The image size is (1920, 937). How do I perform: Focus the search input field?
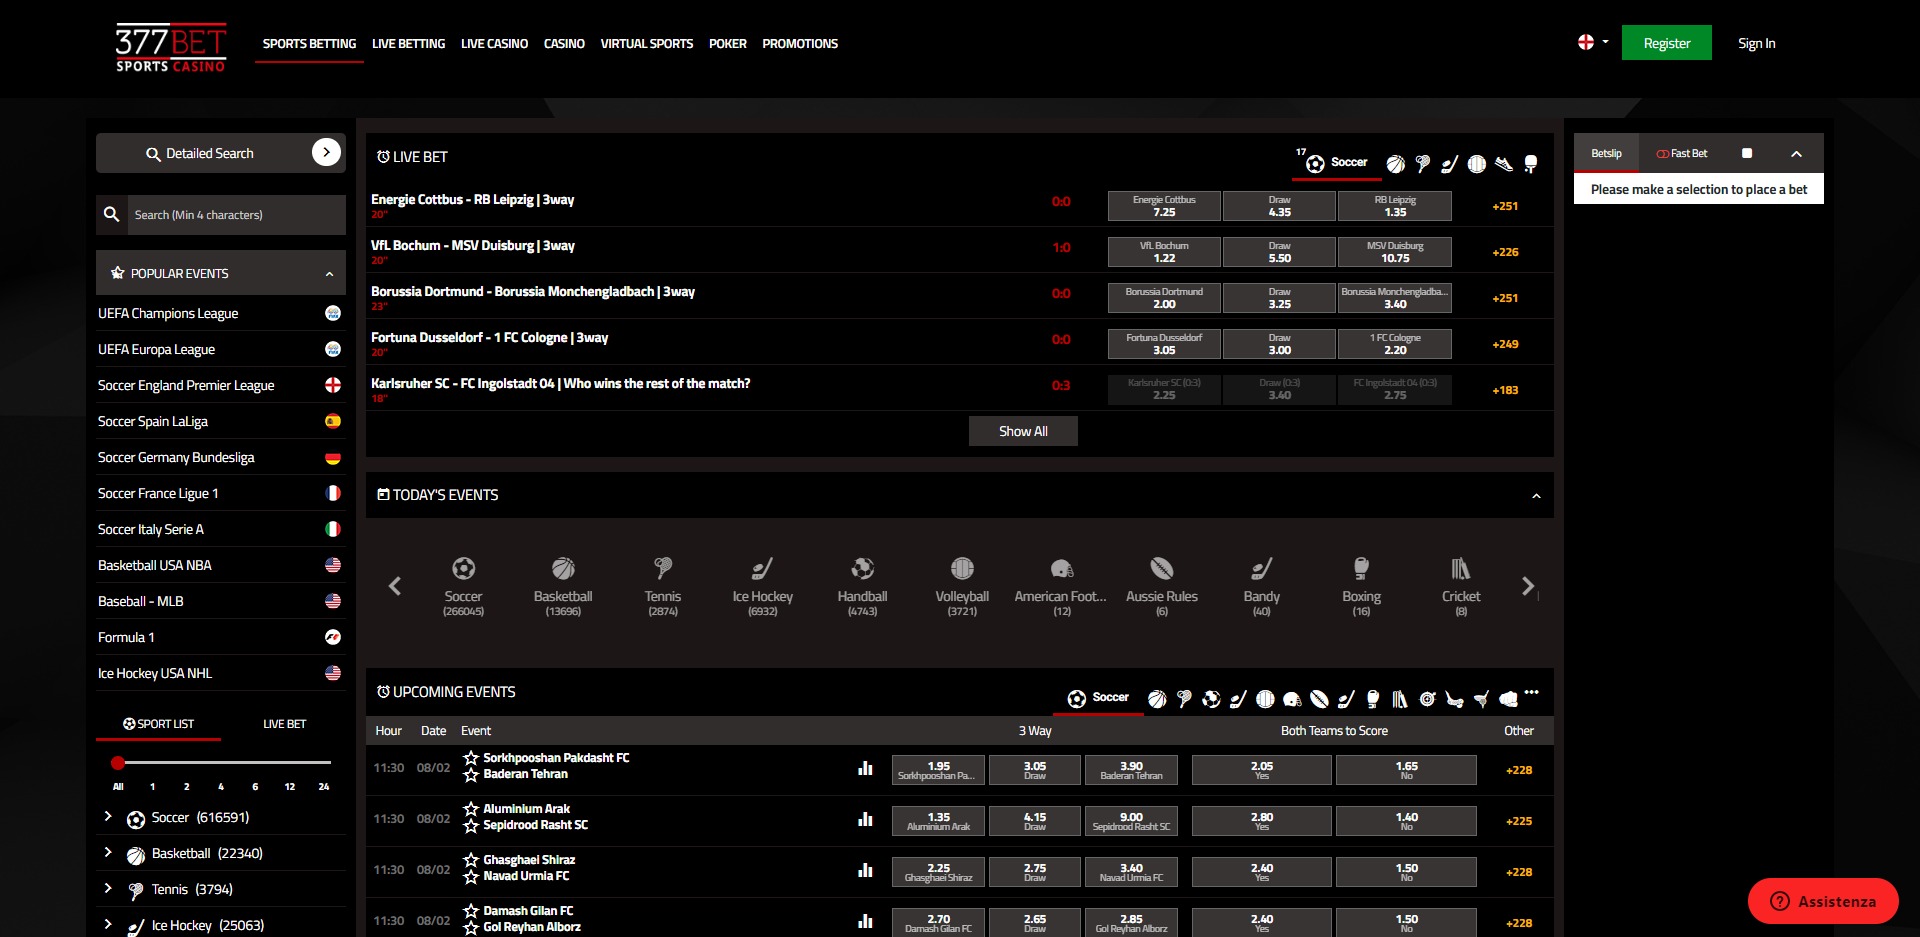[x=236, y=215]
